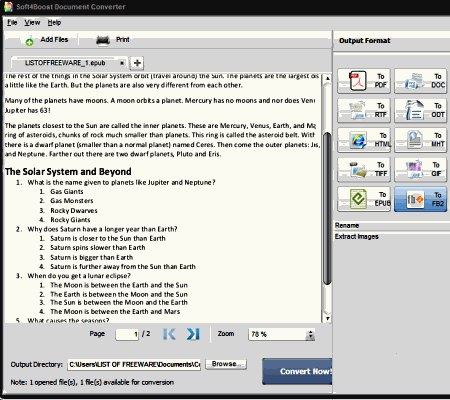Open the View menu
Screen dimensions: 450x400
pos(32,23)
